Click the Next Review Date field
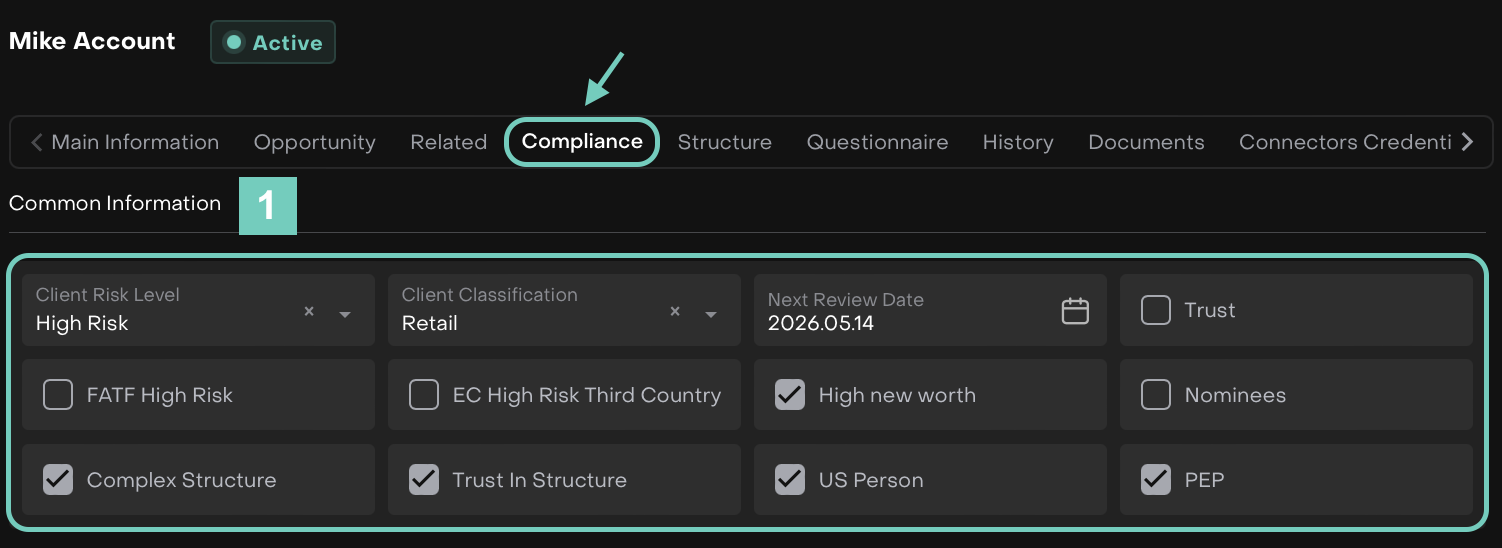The image size is (1502, 548). (900, 311)
